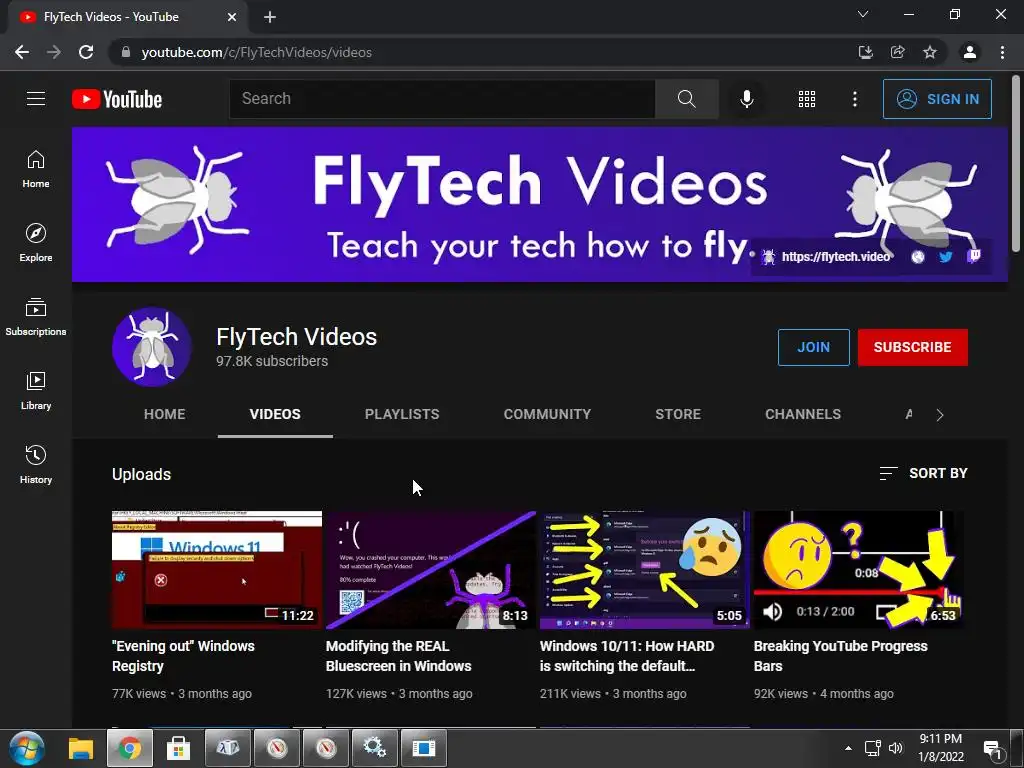1024x768 pixels.
Task: Open "Evening out" Windows Registry video title
Action: (184, 656)
